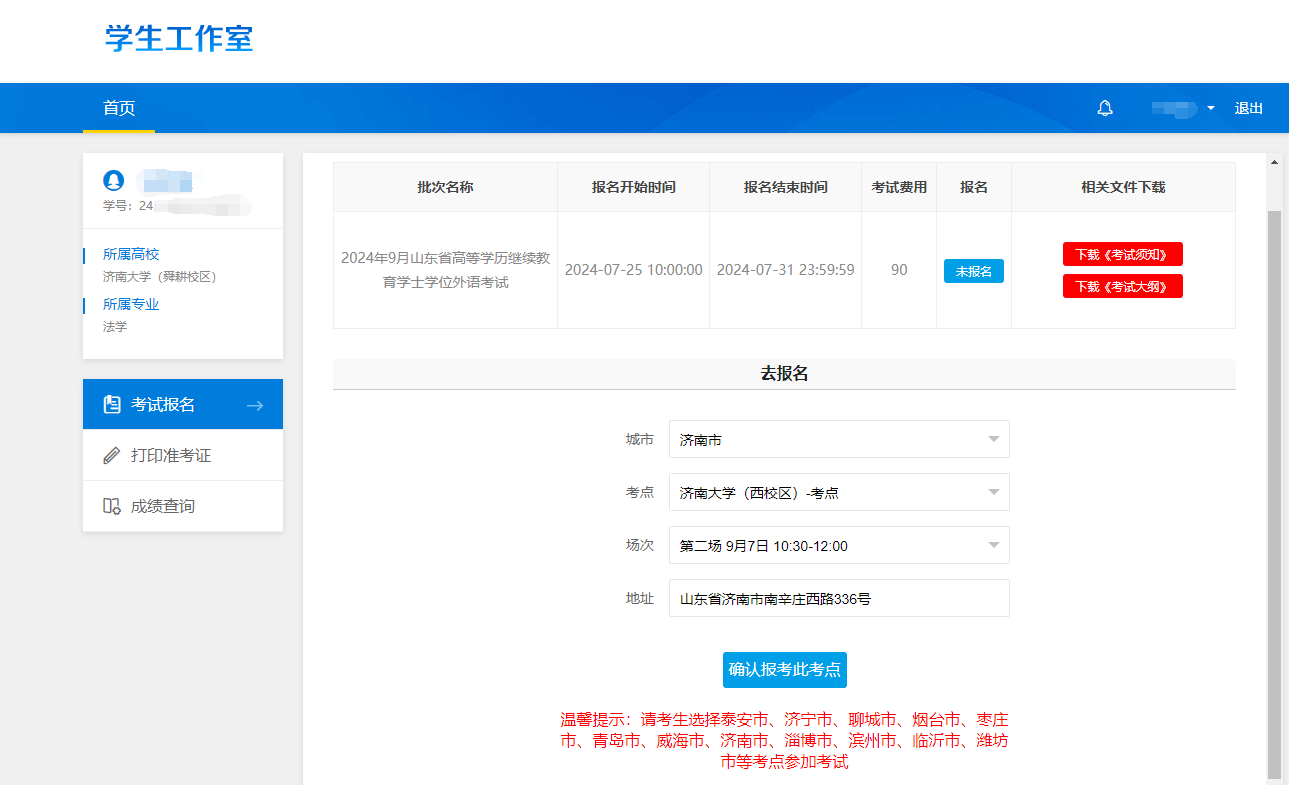Screen dimensions: 1289x785
Task: Download the 考试大纲 document
Action: pos(1122,286)
